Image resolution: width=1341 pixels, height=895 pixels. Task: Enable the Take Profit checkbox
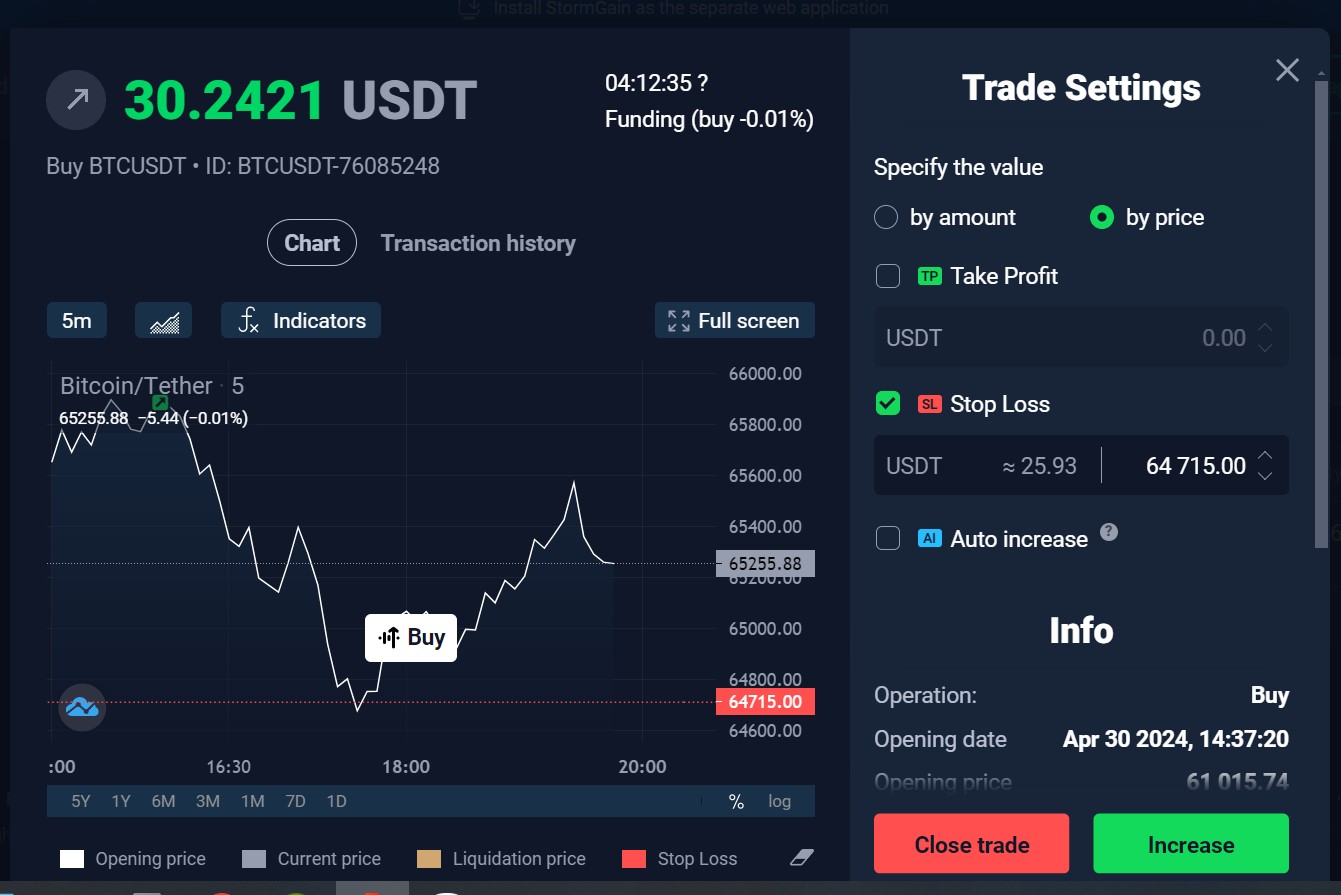tap(888, 276)
